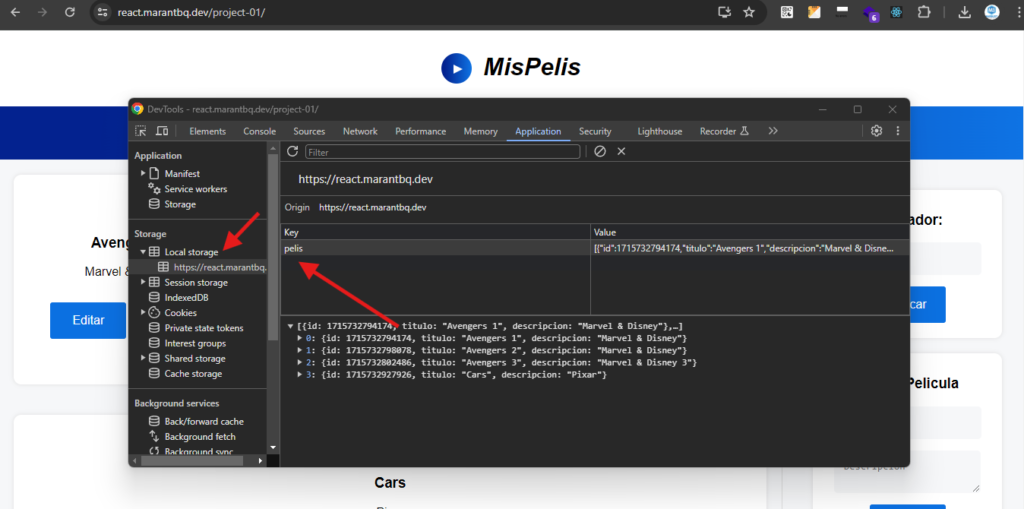Switch to the Security tab
The width and height of the screenshot is (1024, 509).
click(595, 131)
